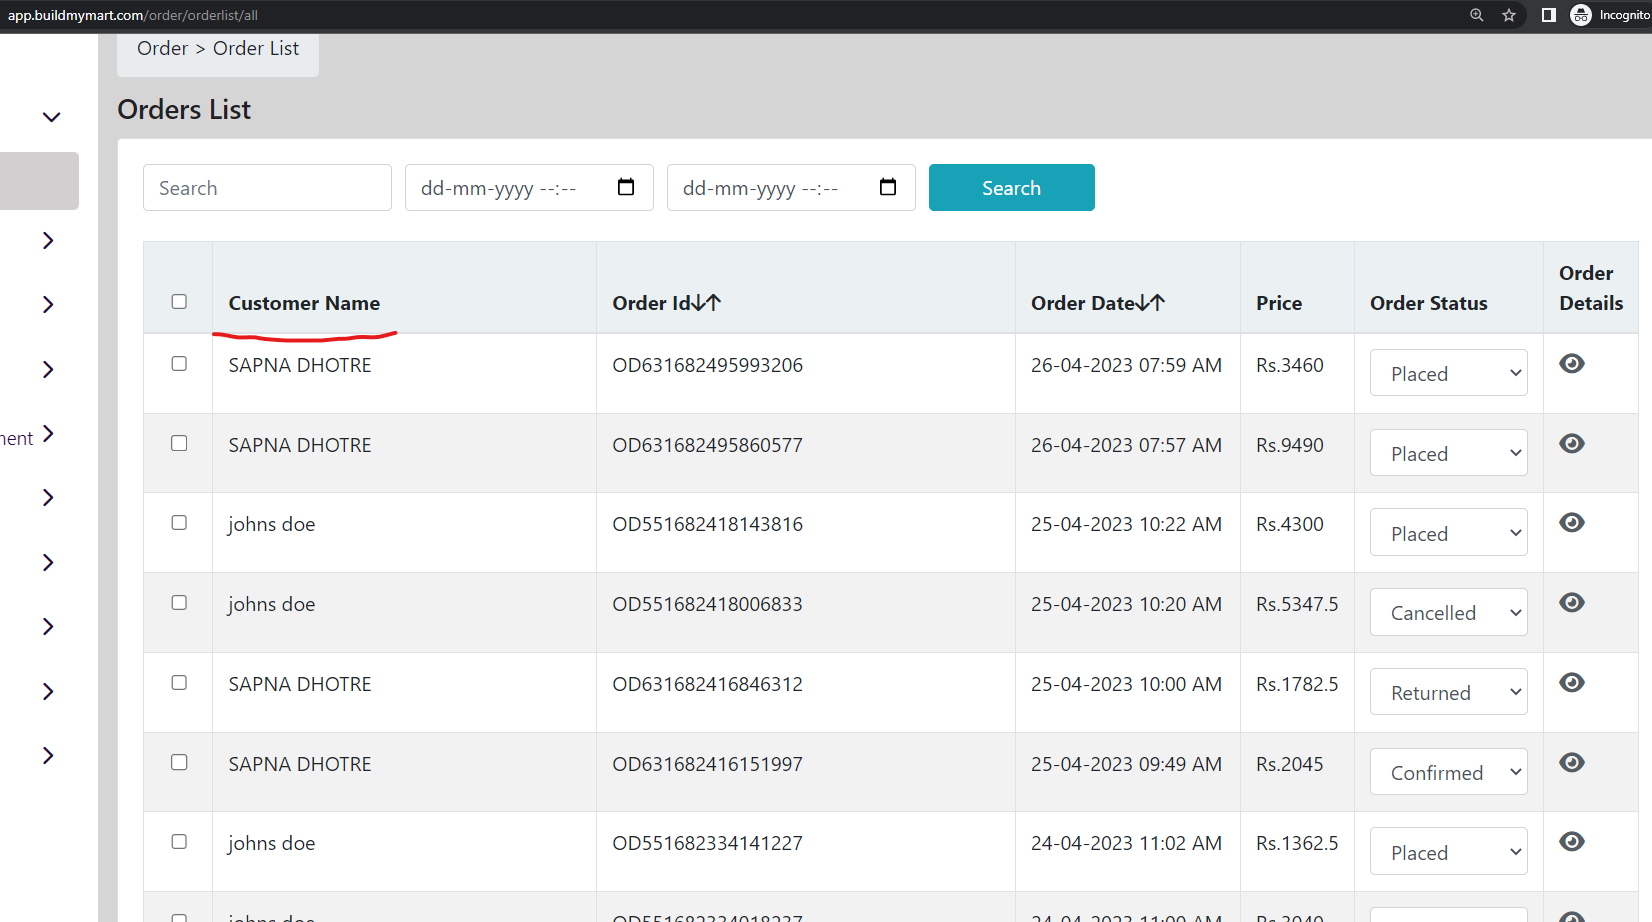Sort orders using the Order Date arrows
This screenshot has height=922, width=1652.
coord(1151,302)
